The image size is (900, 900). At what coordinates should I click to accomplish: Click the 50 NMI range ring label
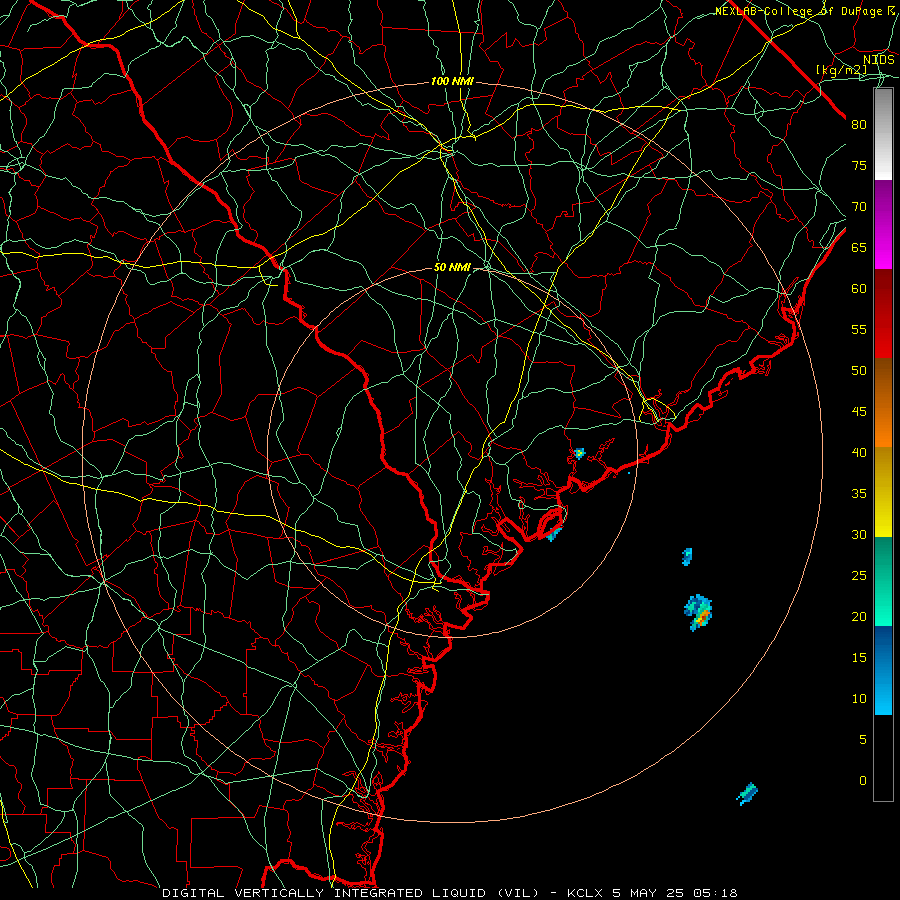[x=452, y=267]
